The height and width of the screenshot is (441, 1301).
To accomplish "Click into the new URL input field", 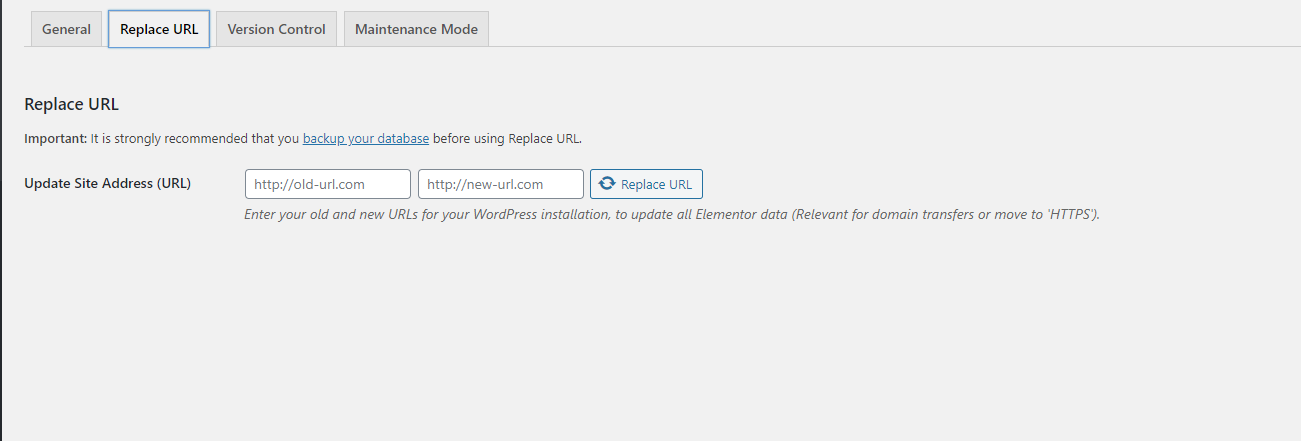I will [x=500, y=184].
